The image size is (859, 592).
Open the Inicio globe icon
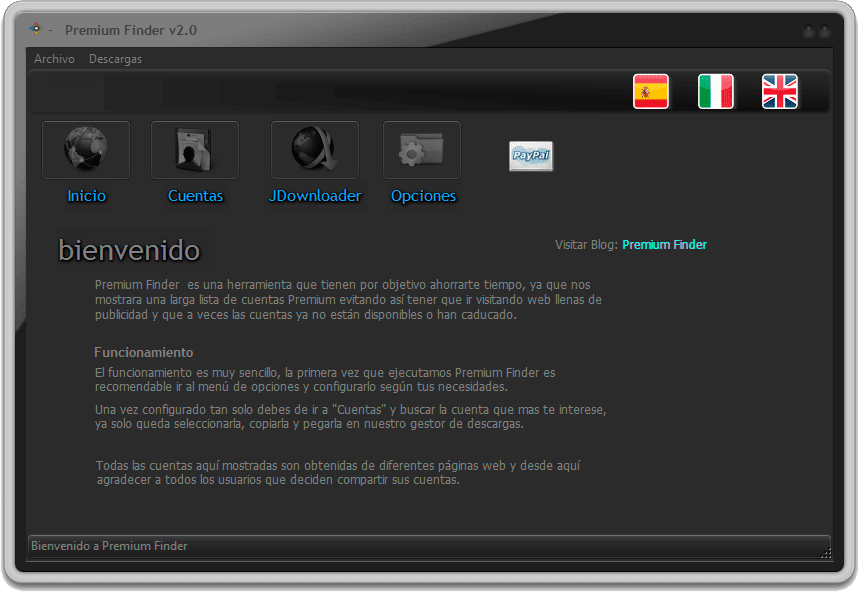coord(86,150)
